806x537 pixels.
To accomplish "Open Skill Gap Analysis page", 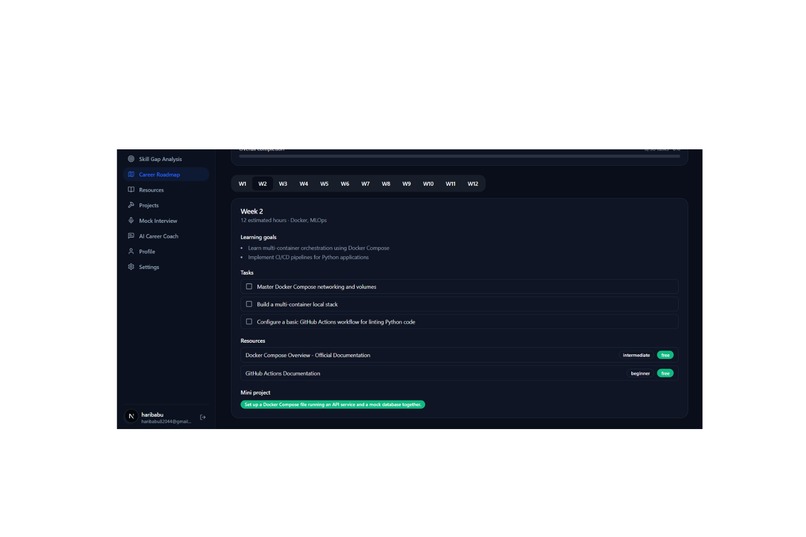I will pyautogui.click(x=160, y=159).
